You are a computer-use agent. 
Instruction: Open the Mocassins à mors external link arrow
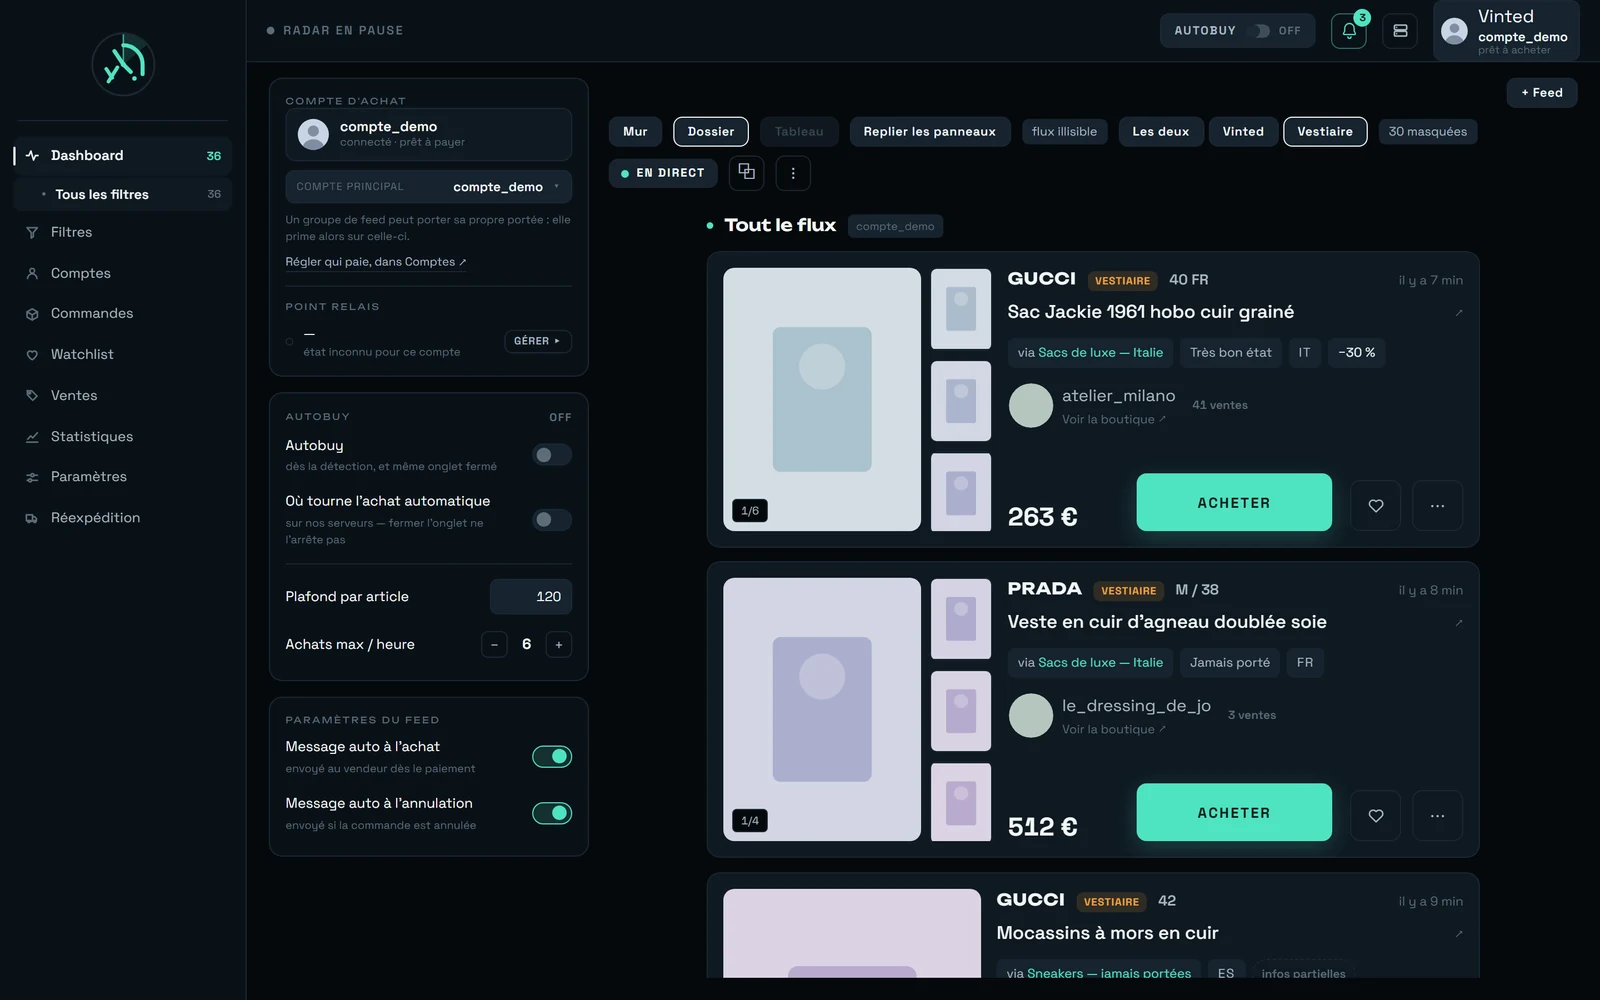coord(1459,934)
